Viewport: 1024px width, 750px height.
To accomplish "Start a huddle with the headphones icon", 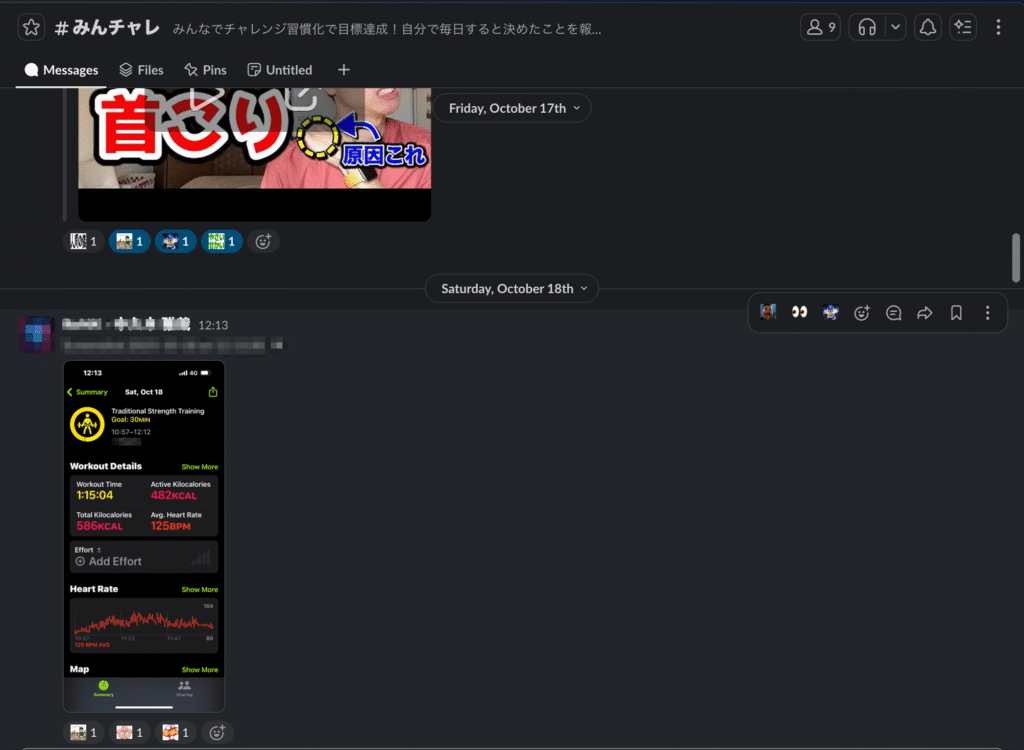I will tap(867, 28).
